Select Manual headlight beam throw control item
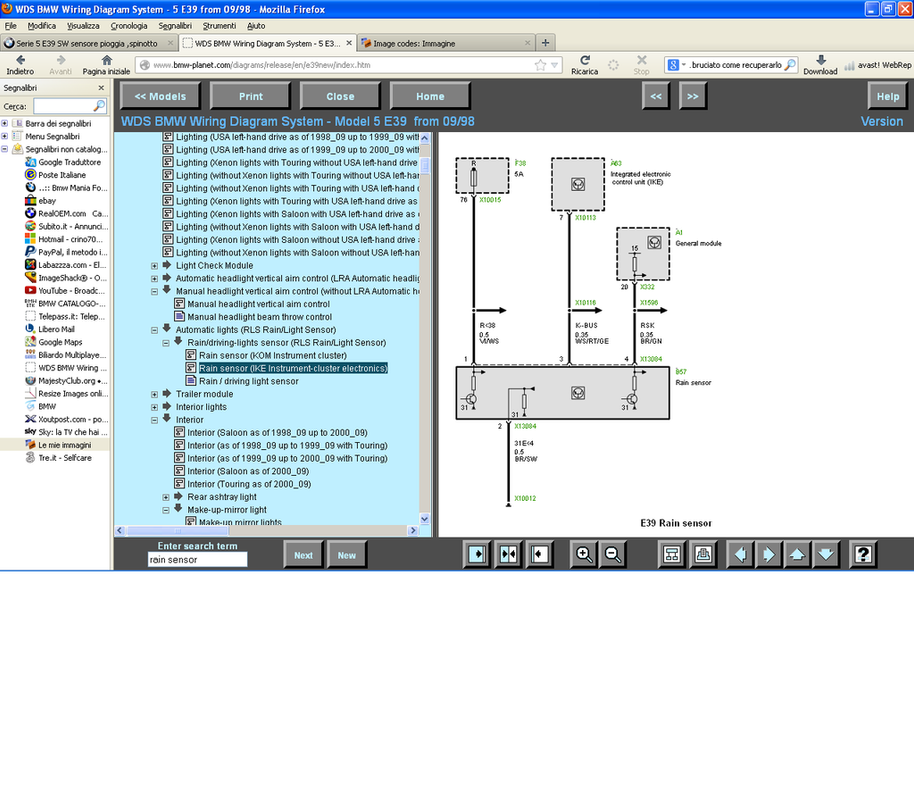Image resolution: width=914 pixels, height=800 pixels. tap(260, 317)
